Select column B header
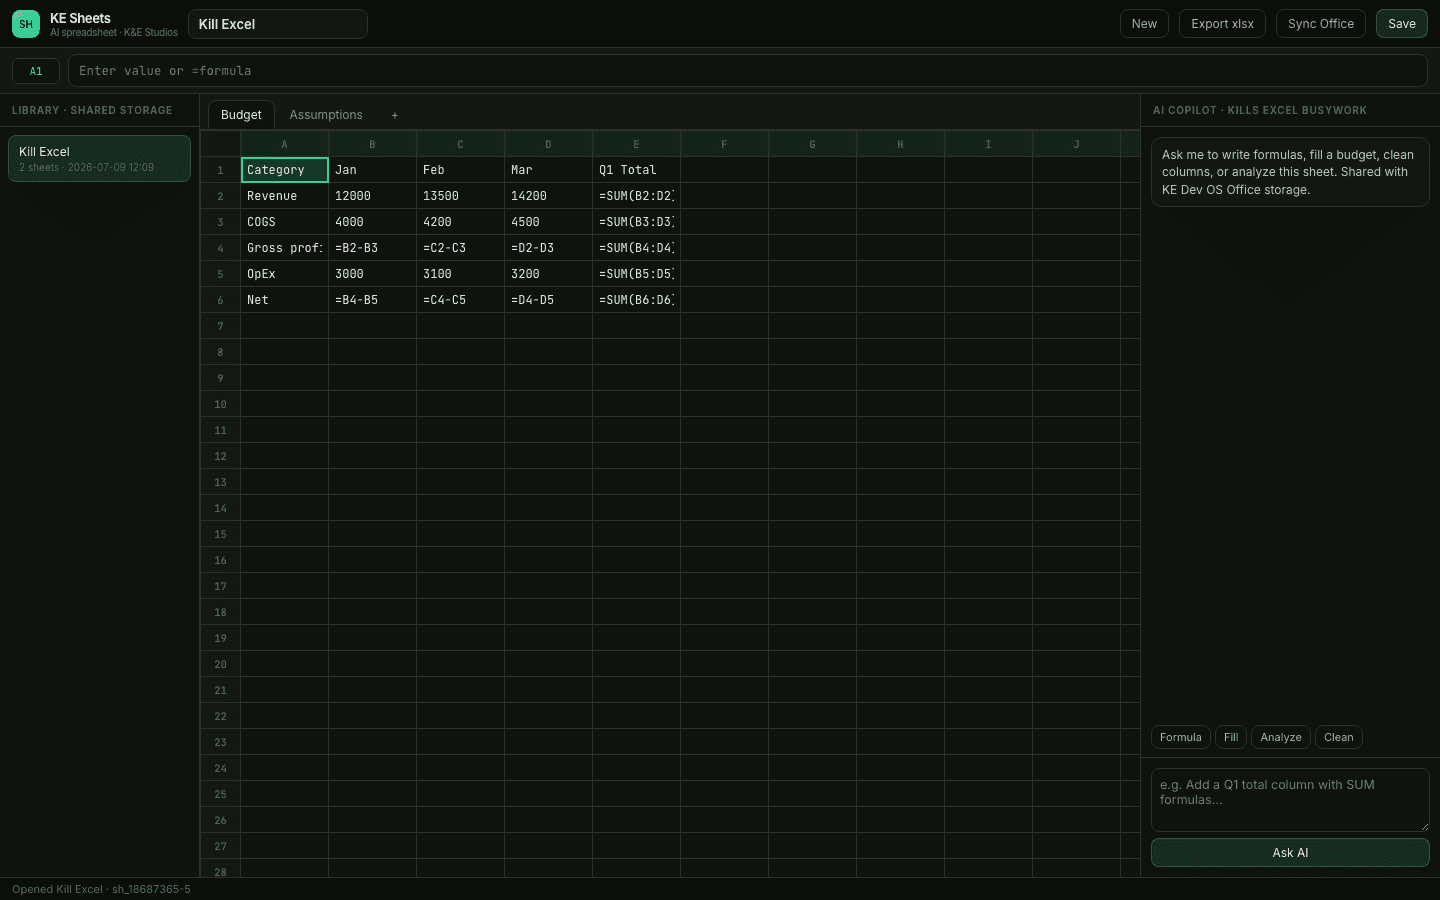The image size is (1440, 900). 372,144
